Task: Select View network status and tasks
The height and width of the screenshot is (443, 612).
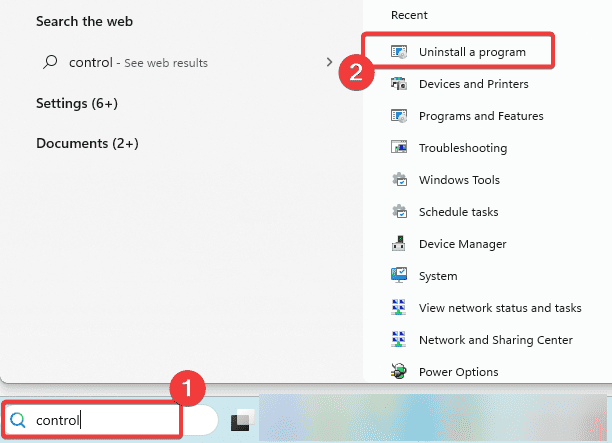Action: click(x=500, y=308)
